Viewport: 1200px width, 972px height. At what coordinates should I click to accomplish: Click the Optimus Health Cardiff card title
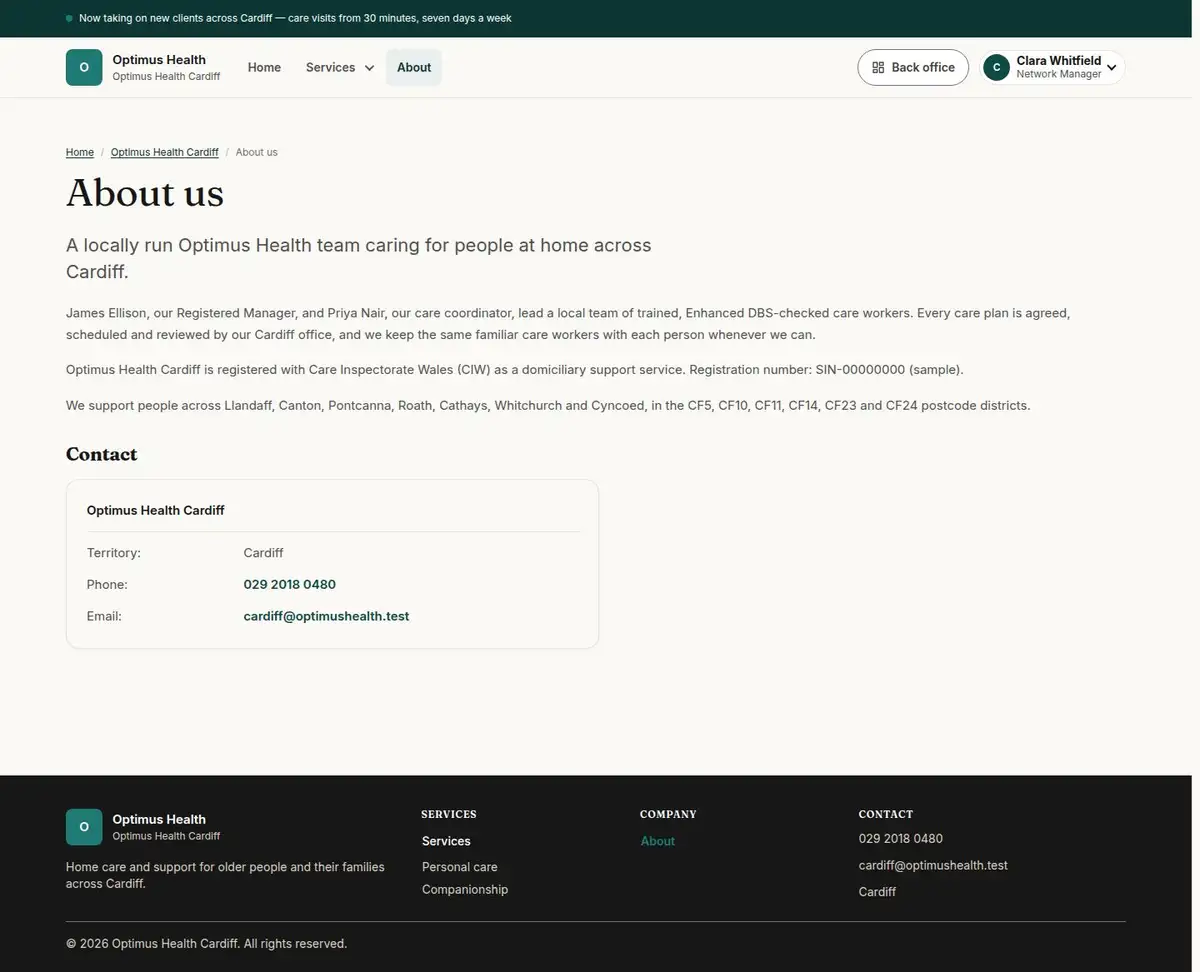coord(155,510)
